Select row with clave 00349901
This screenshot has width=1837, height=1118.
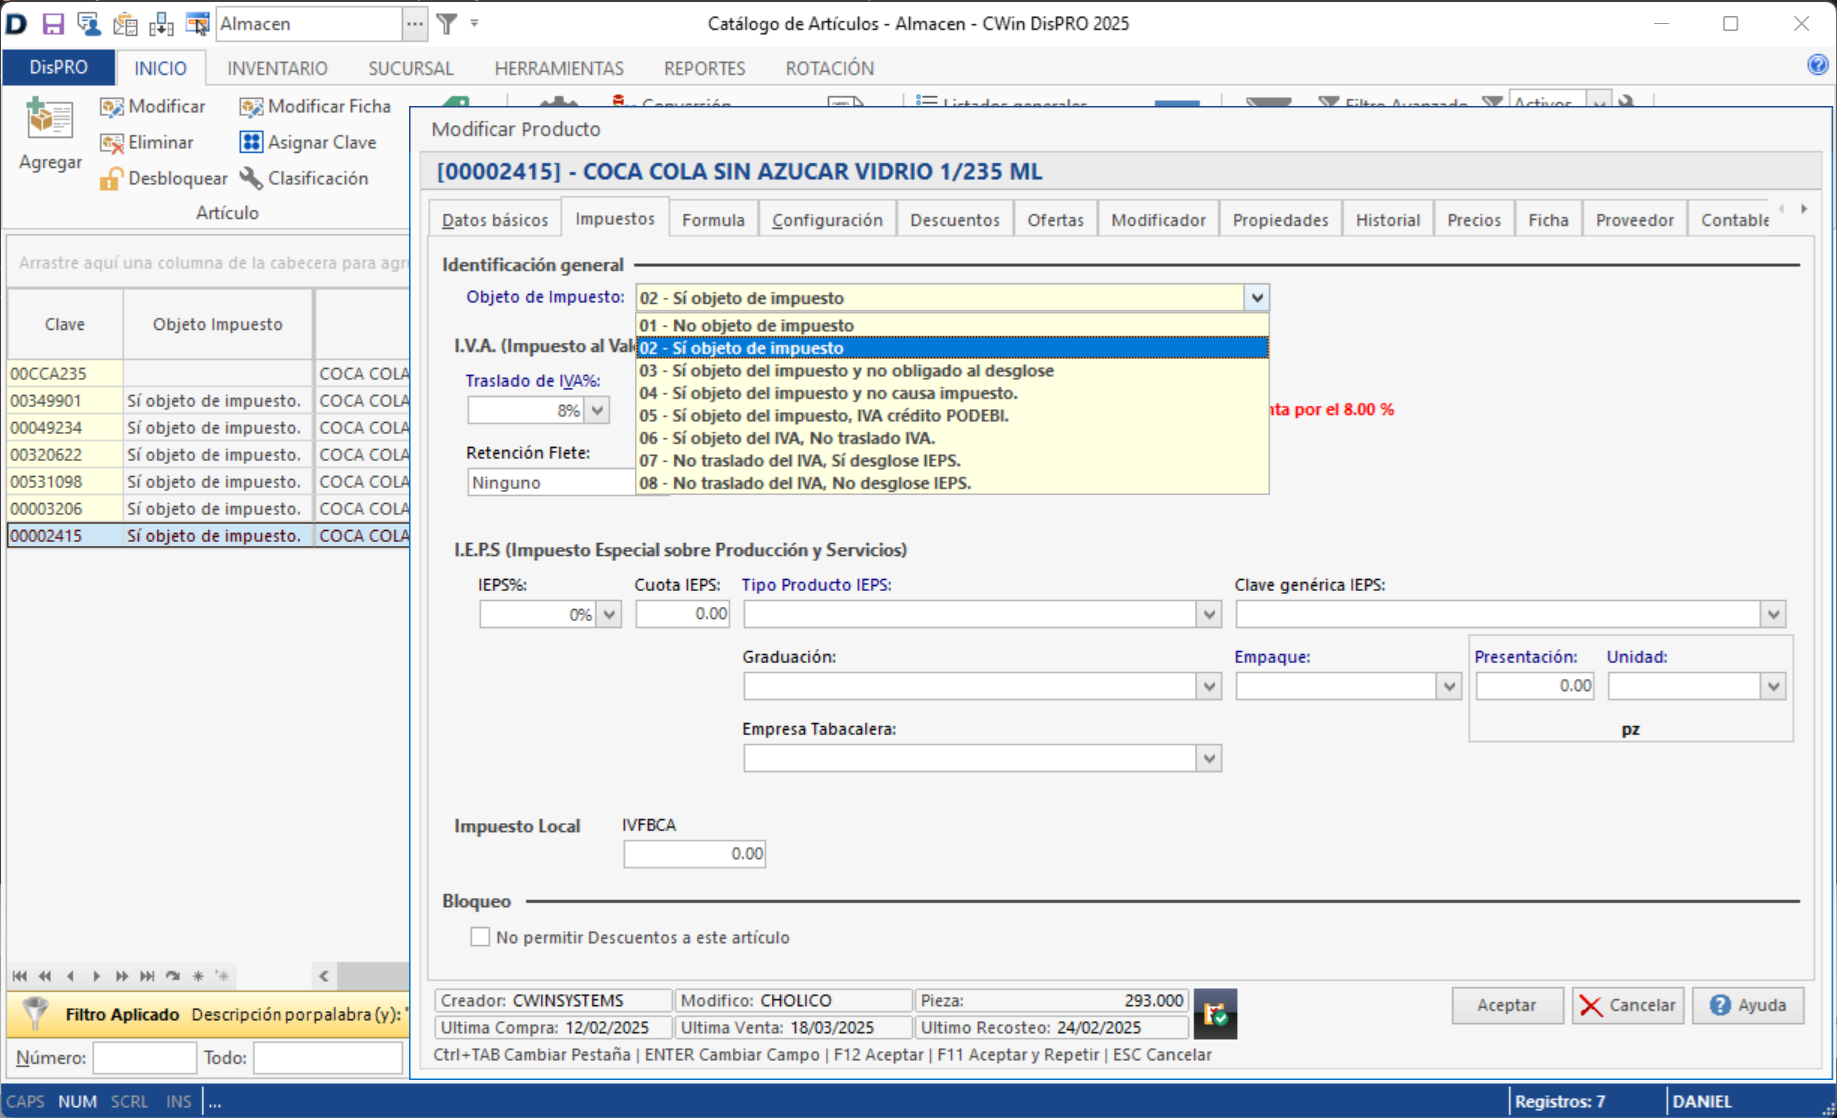(208, 400)
